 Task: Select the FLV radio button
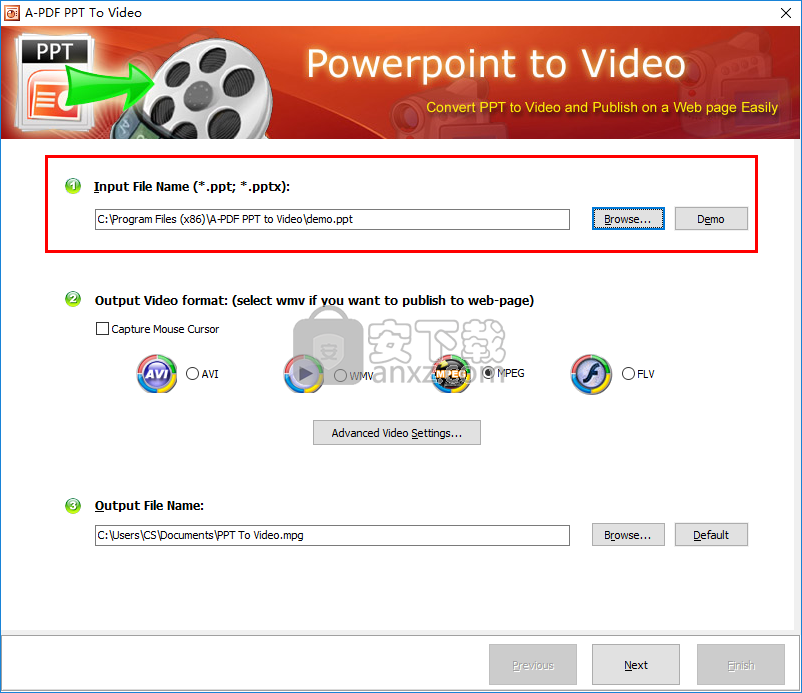[628, 374]
